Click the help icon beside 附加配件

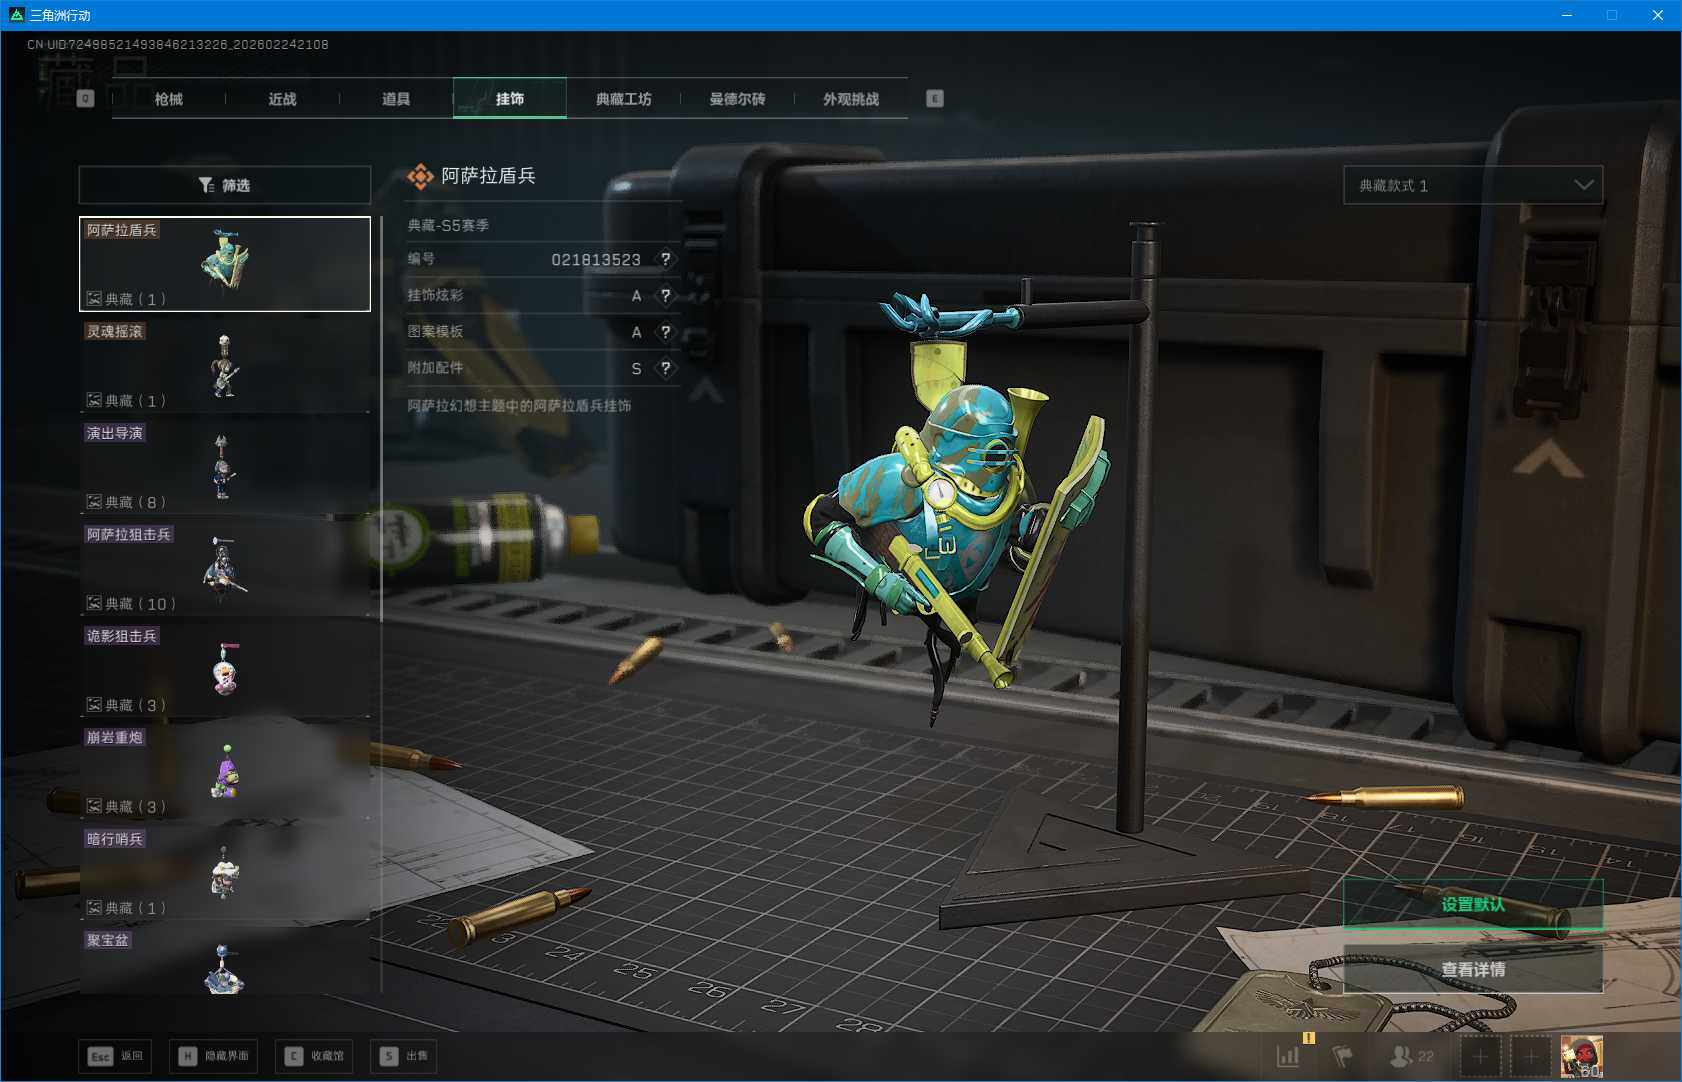[665, 368]
